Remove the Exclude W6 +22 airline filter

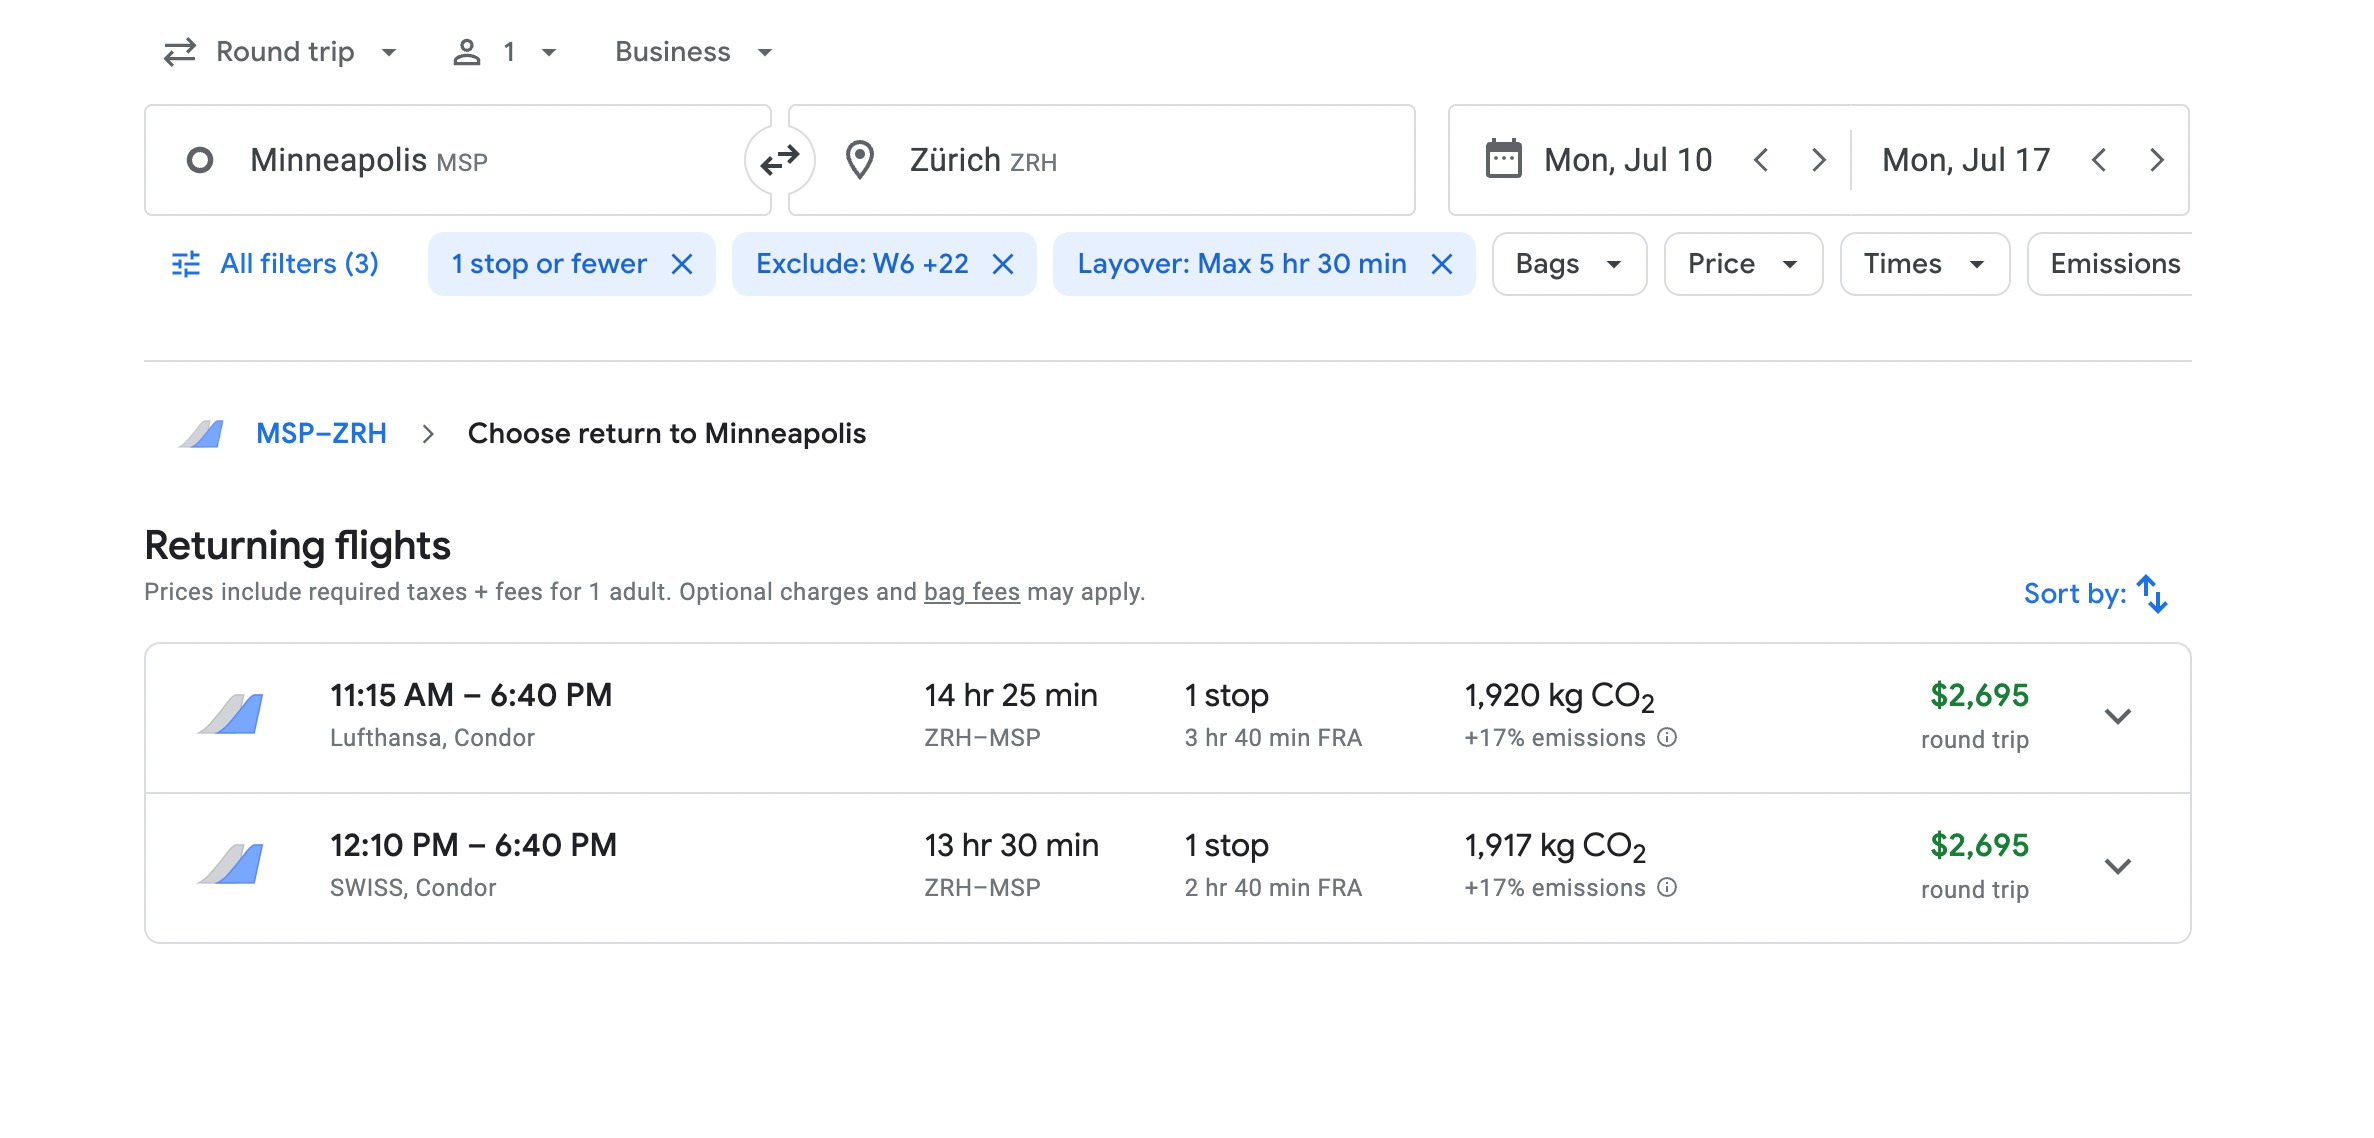[x=1003, y=264]
